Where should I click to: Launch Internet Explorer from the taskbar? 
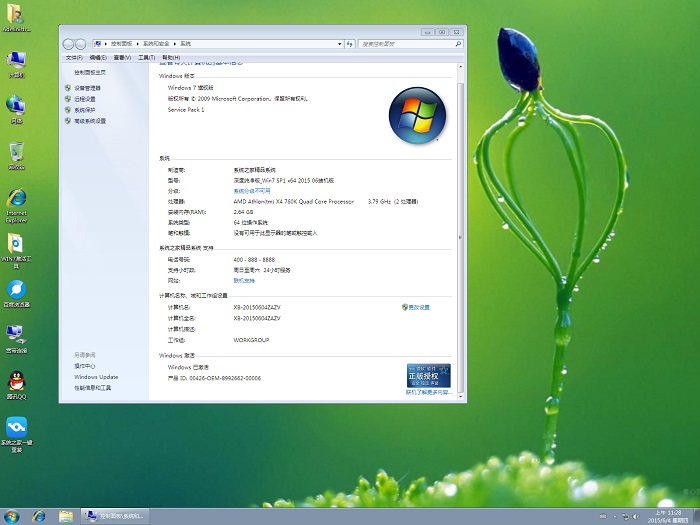pyautogui.click(x=39, y=515)
